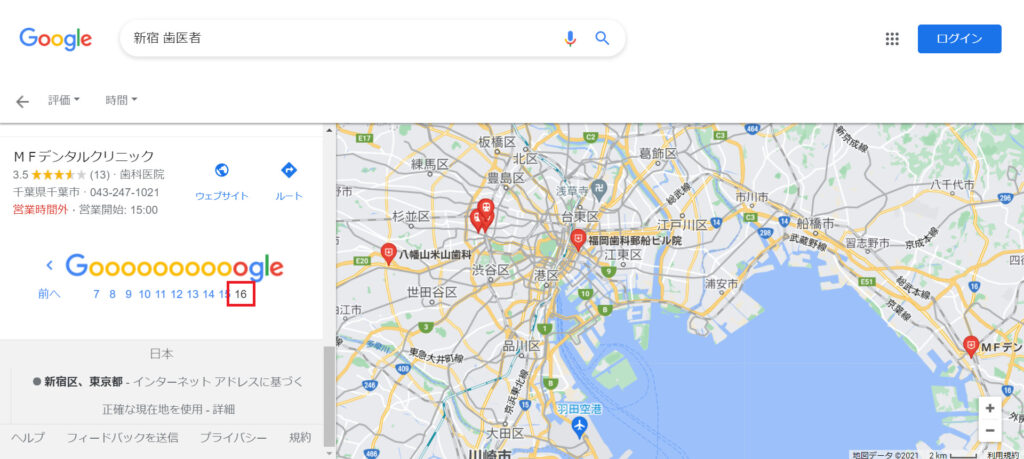Zoom in on the map

(990, 408)
